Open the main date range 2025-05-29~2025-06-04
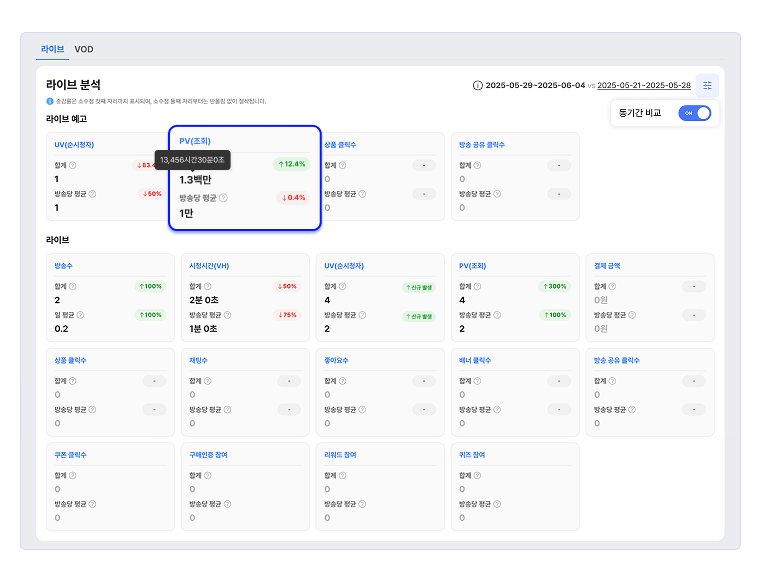Image resolution: width=760 pixels, height=583 pixels. pyautogui.click(x=535, y=85)
